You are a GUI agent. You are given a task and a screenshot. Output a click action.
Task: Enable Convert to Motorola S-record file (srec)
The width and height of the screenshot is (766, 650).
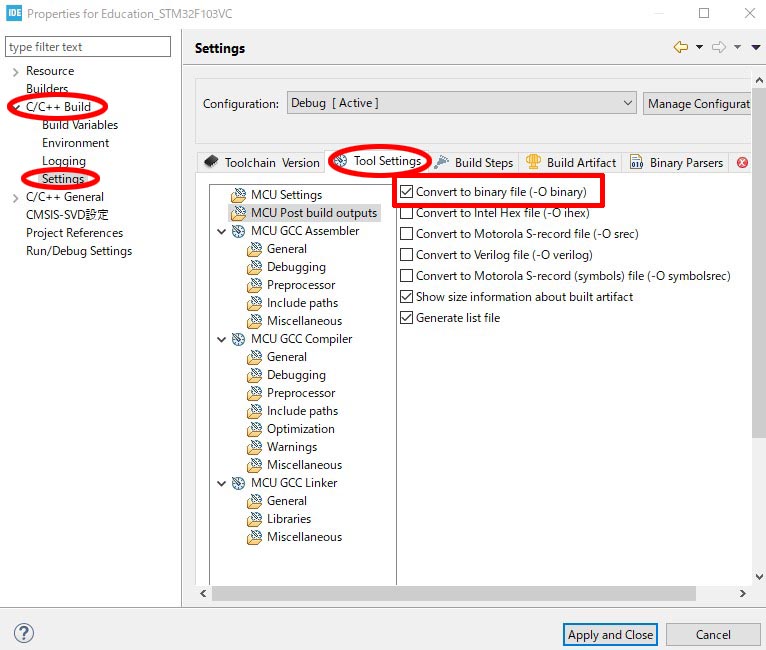point(406,234)
